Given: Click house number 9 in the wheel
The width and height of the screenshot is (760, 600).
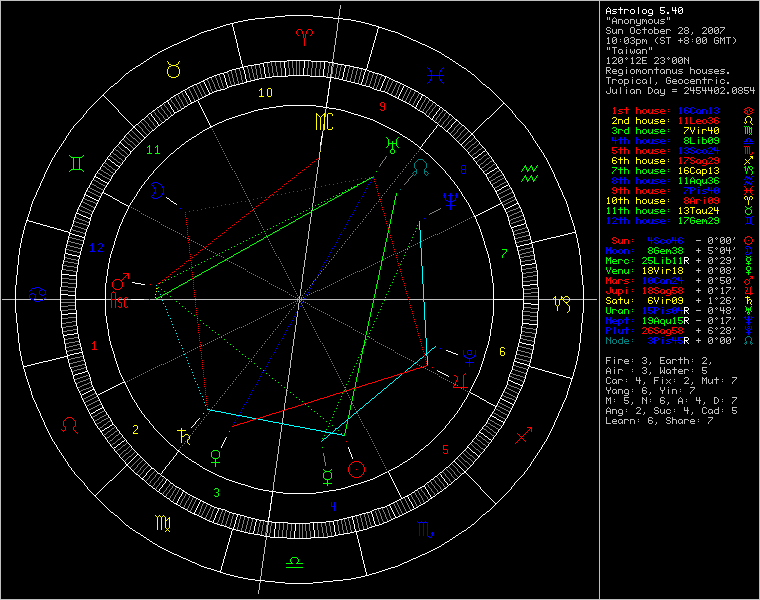Looking at the screenshot, I should tap(382, 107).
